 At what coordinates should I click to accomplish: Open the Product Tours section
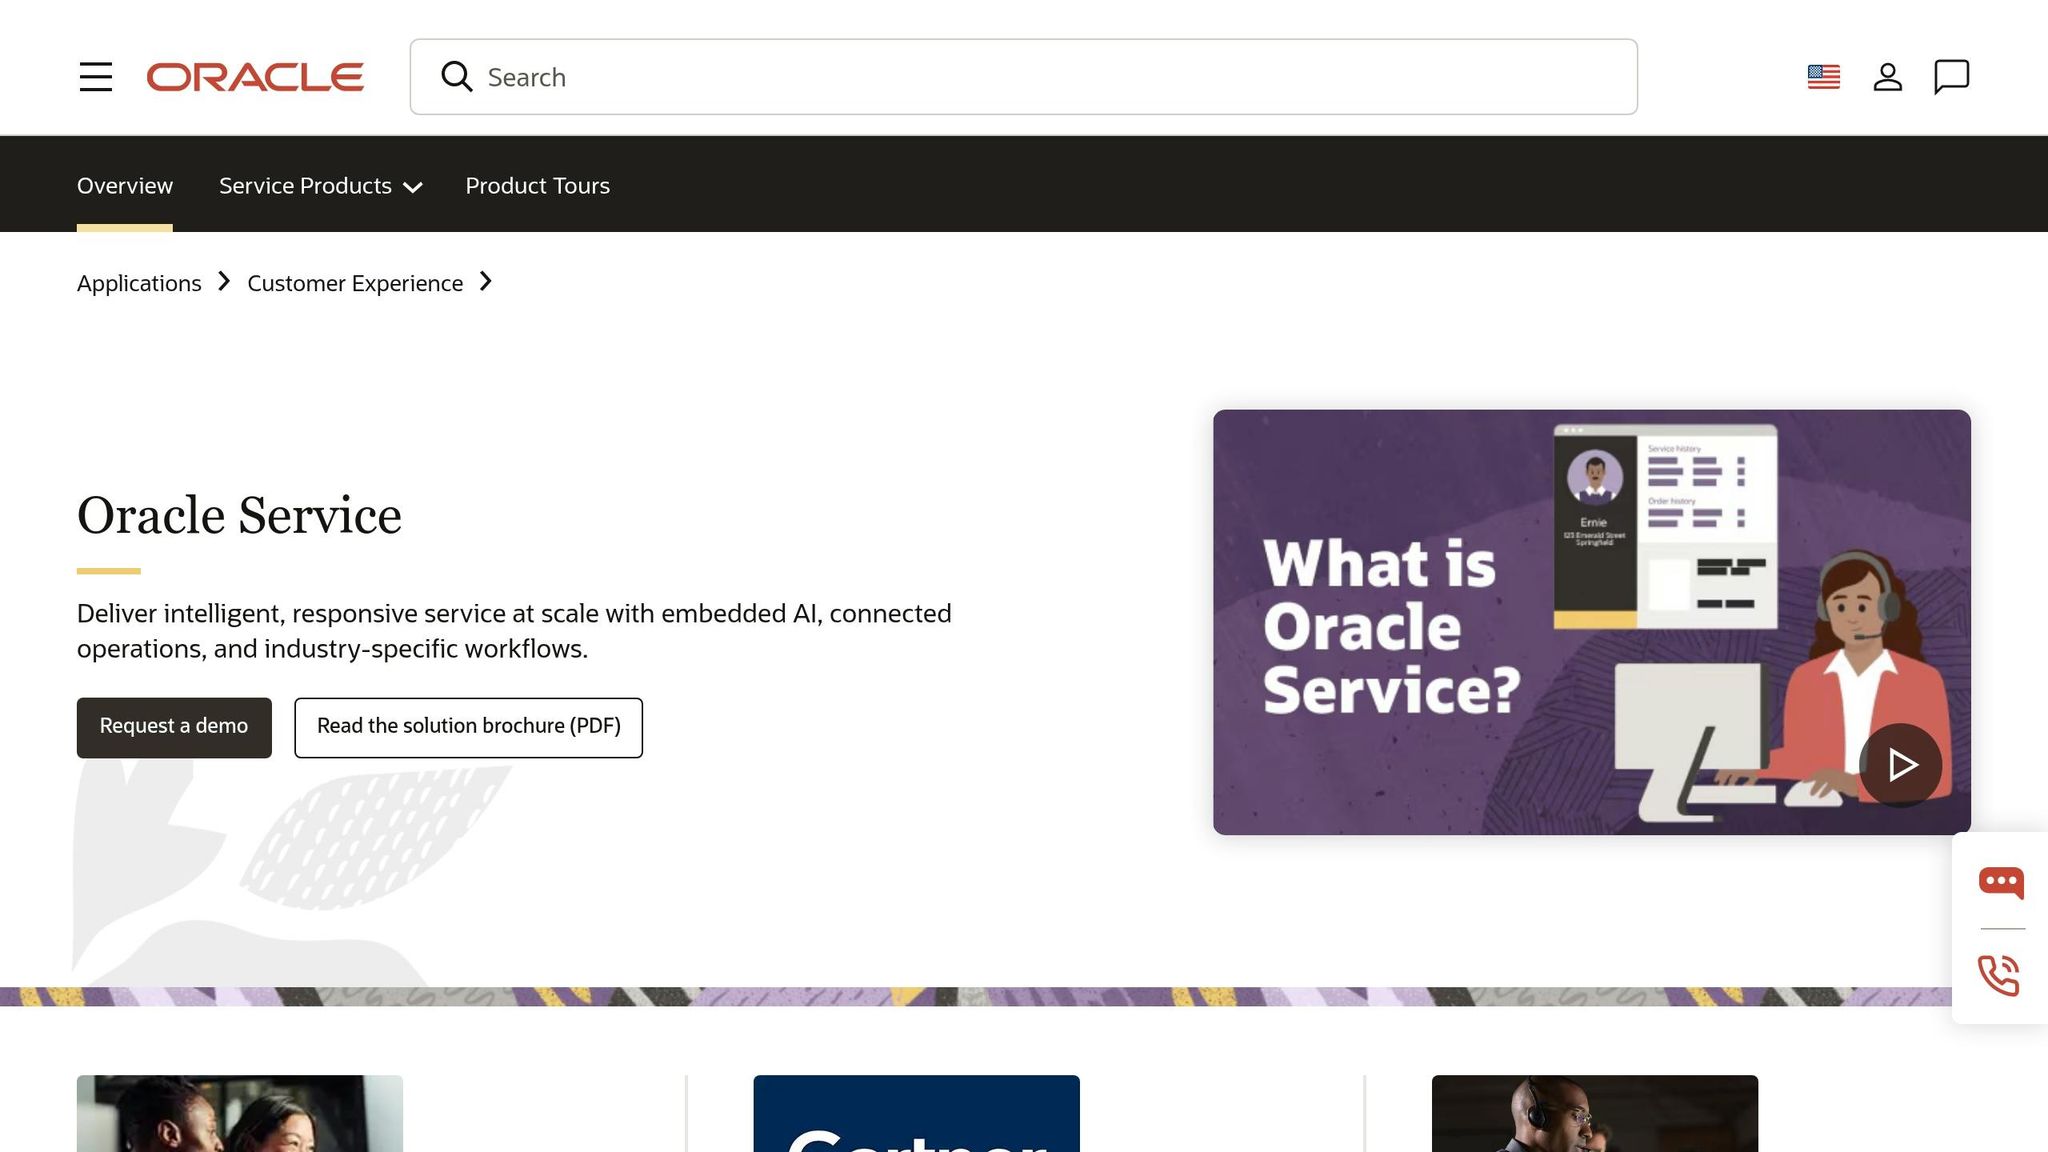coord(537,186)
